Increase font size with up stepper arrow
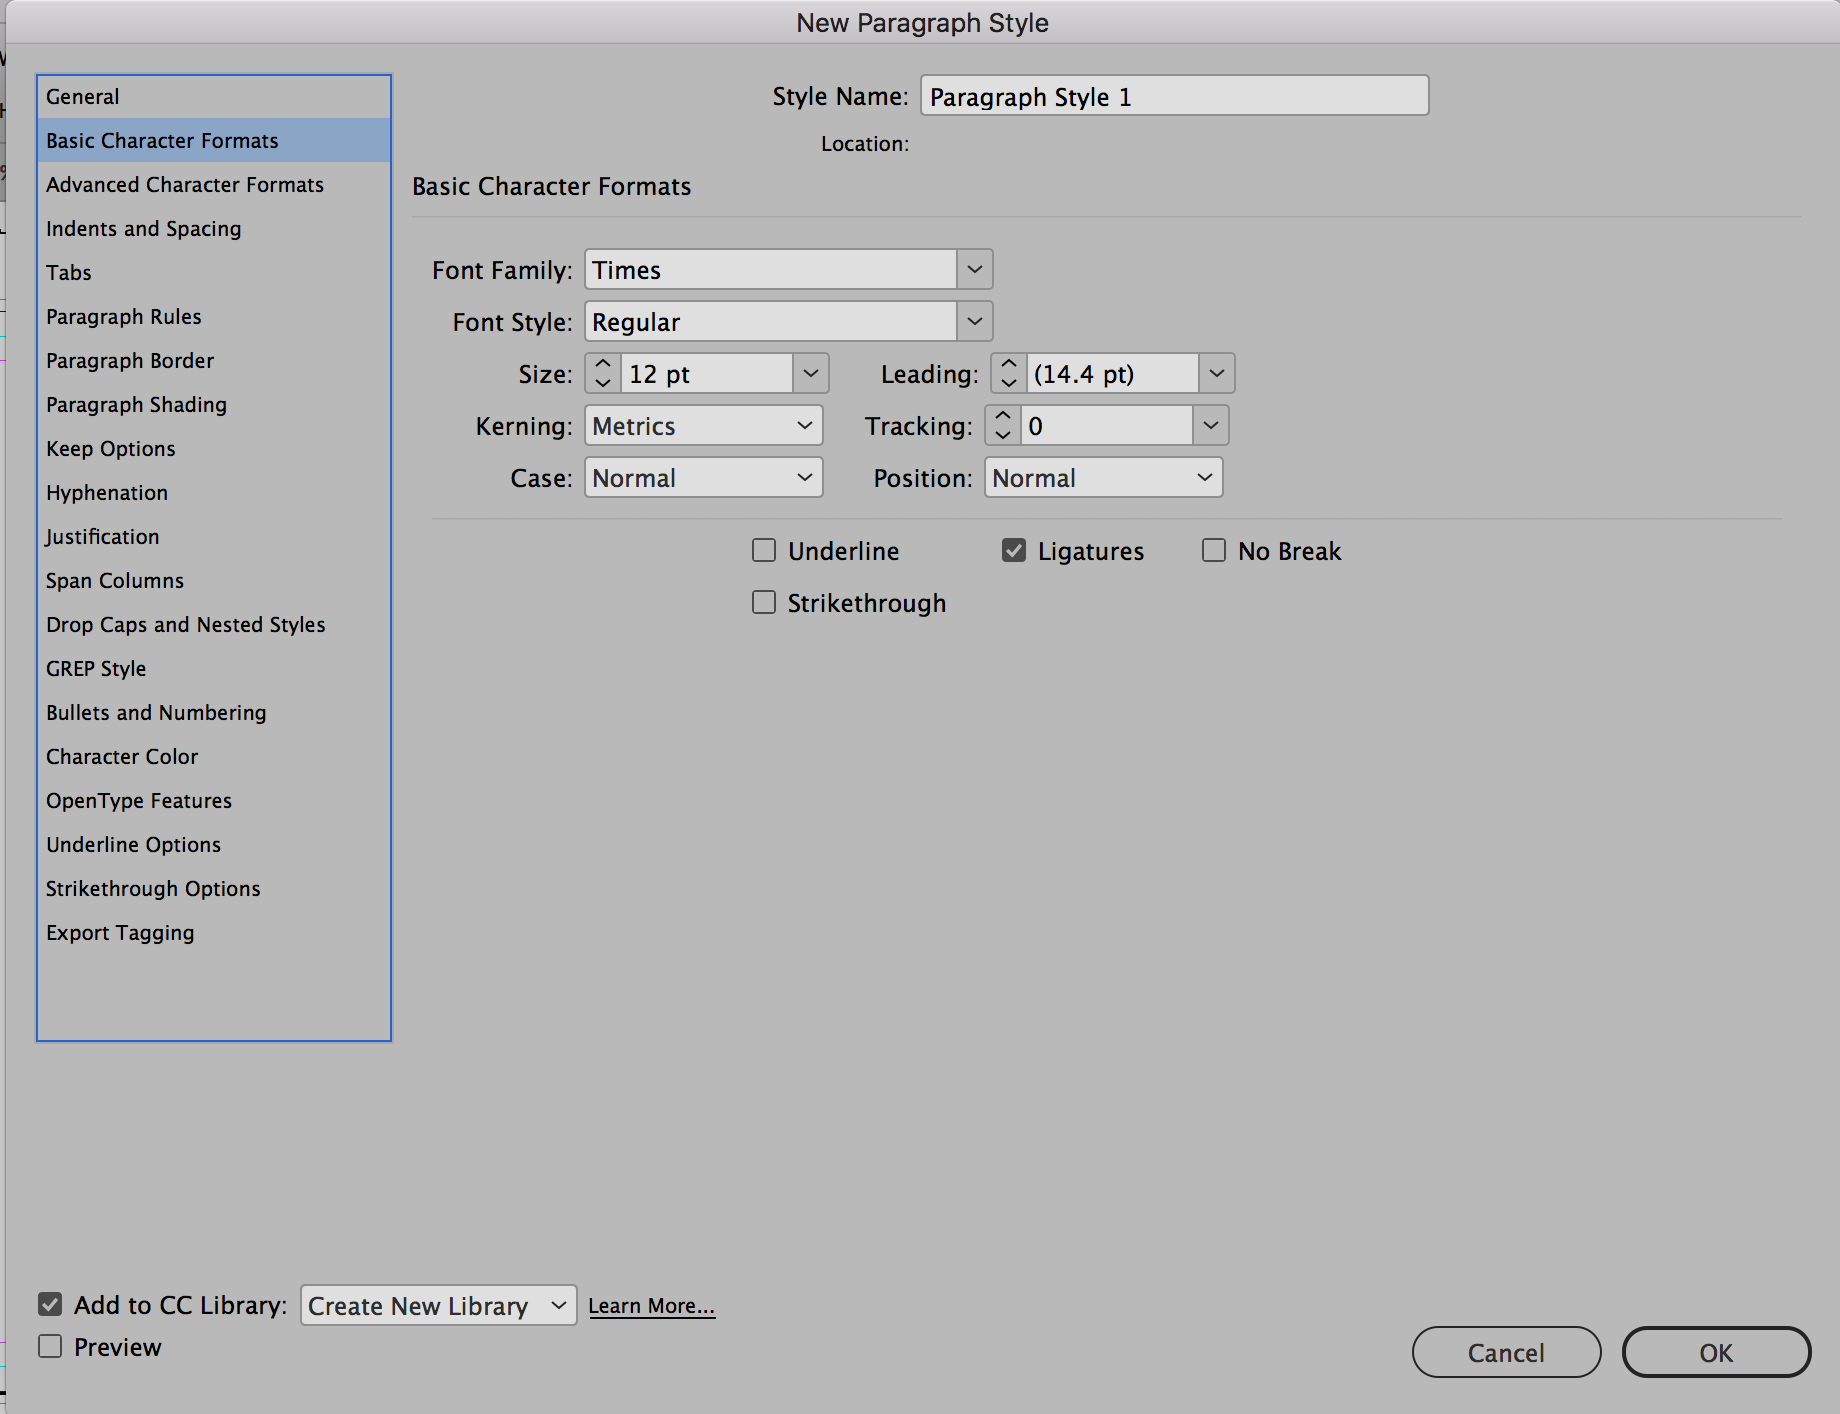This screenshot has height=1414, width=1840. 603,364
